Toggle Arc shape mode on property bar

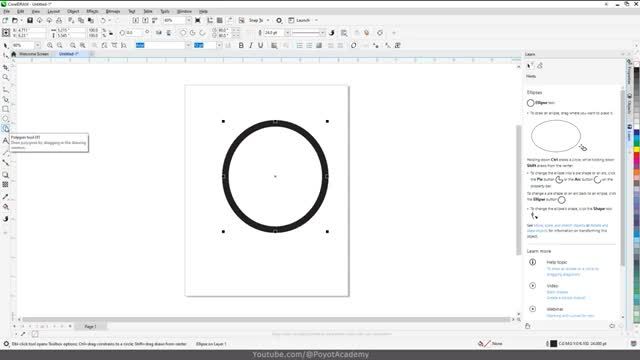pyautogui.click(x=202, y=33)
